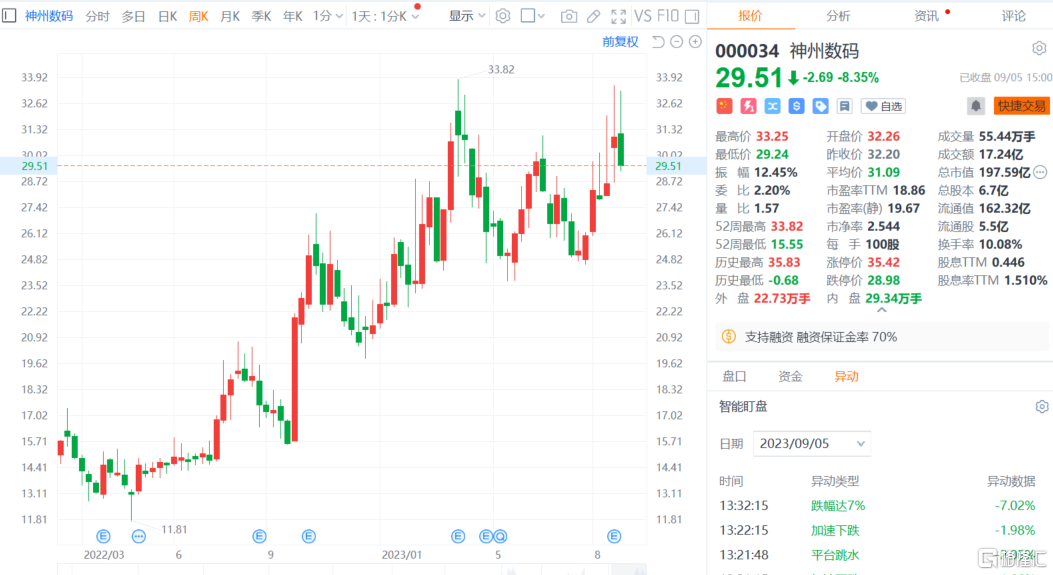Open the F10 company info

pyautogui.click(x=668, y=15)
